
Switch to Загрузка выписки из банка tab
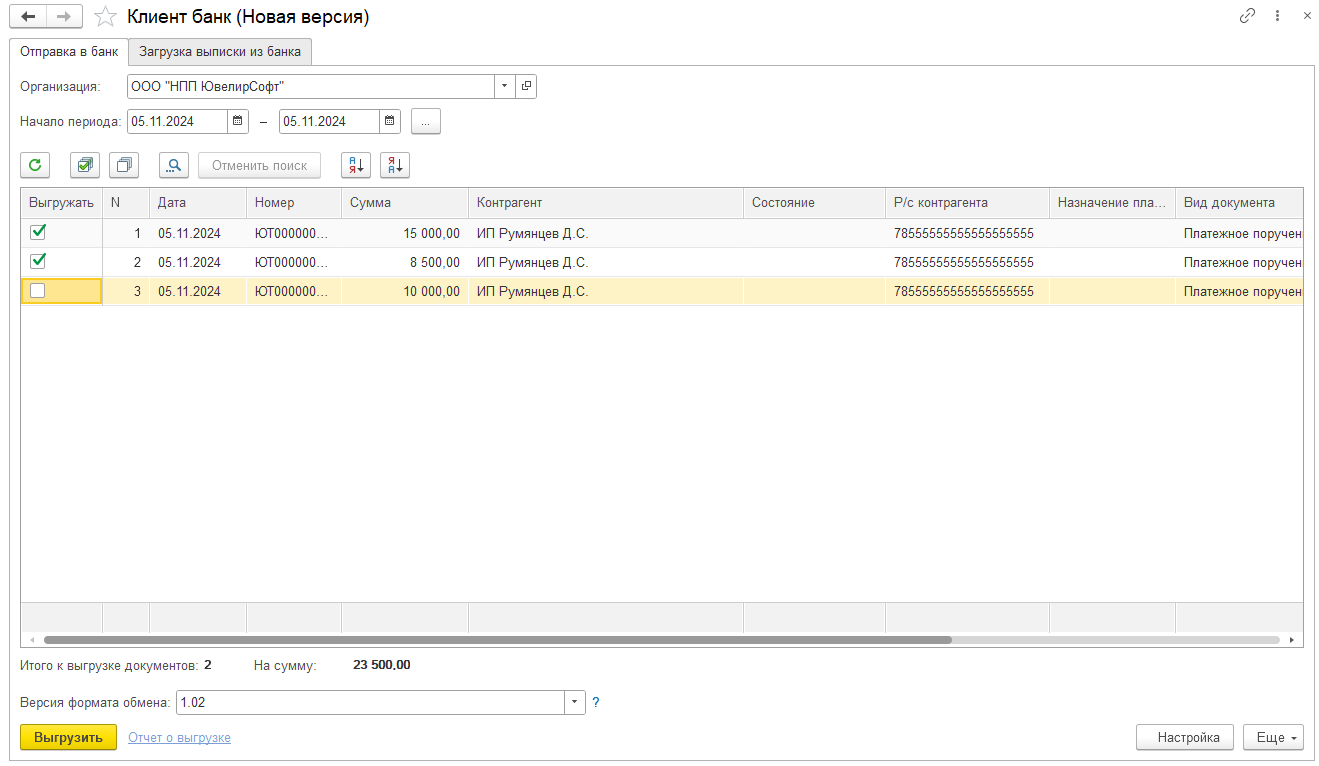pos(220,51)
